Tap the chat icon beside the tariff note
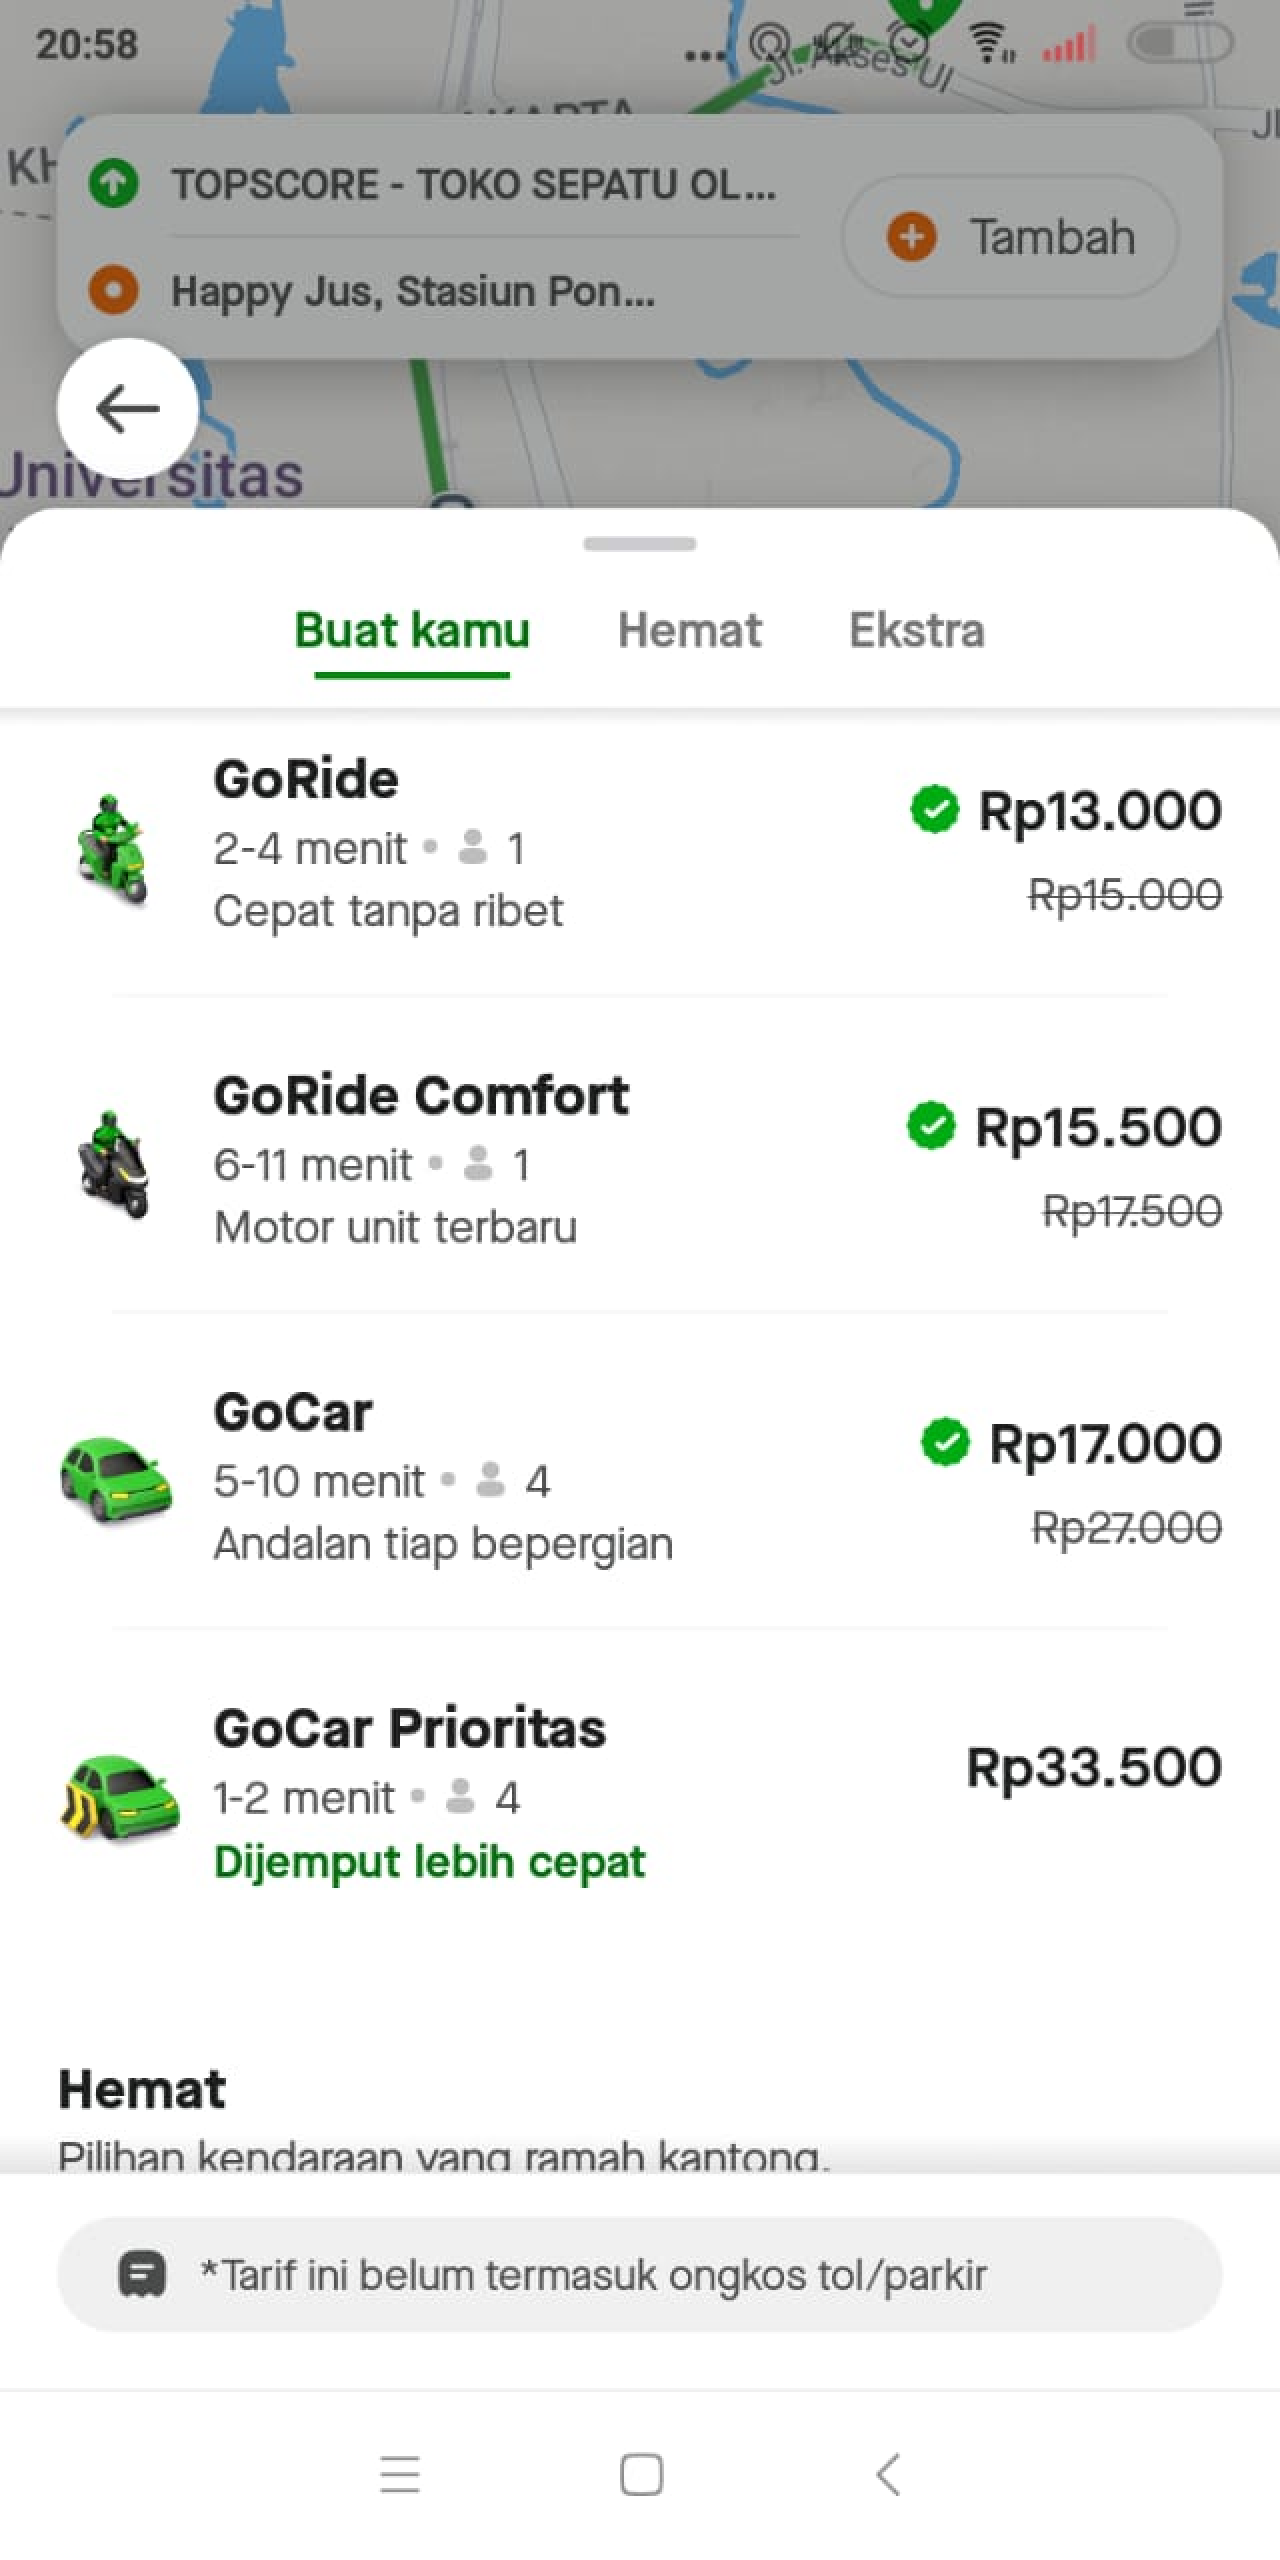 click(x=142, y=2274)
